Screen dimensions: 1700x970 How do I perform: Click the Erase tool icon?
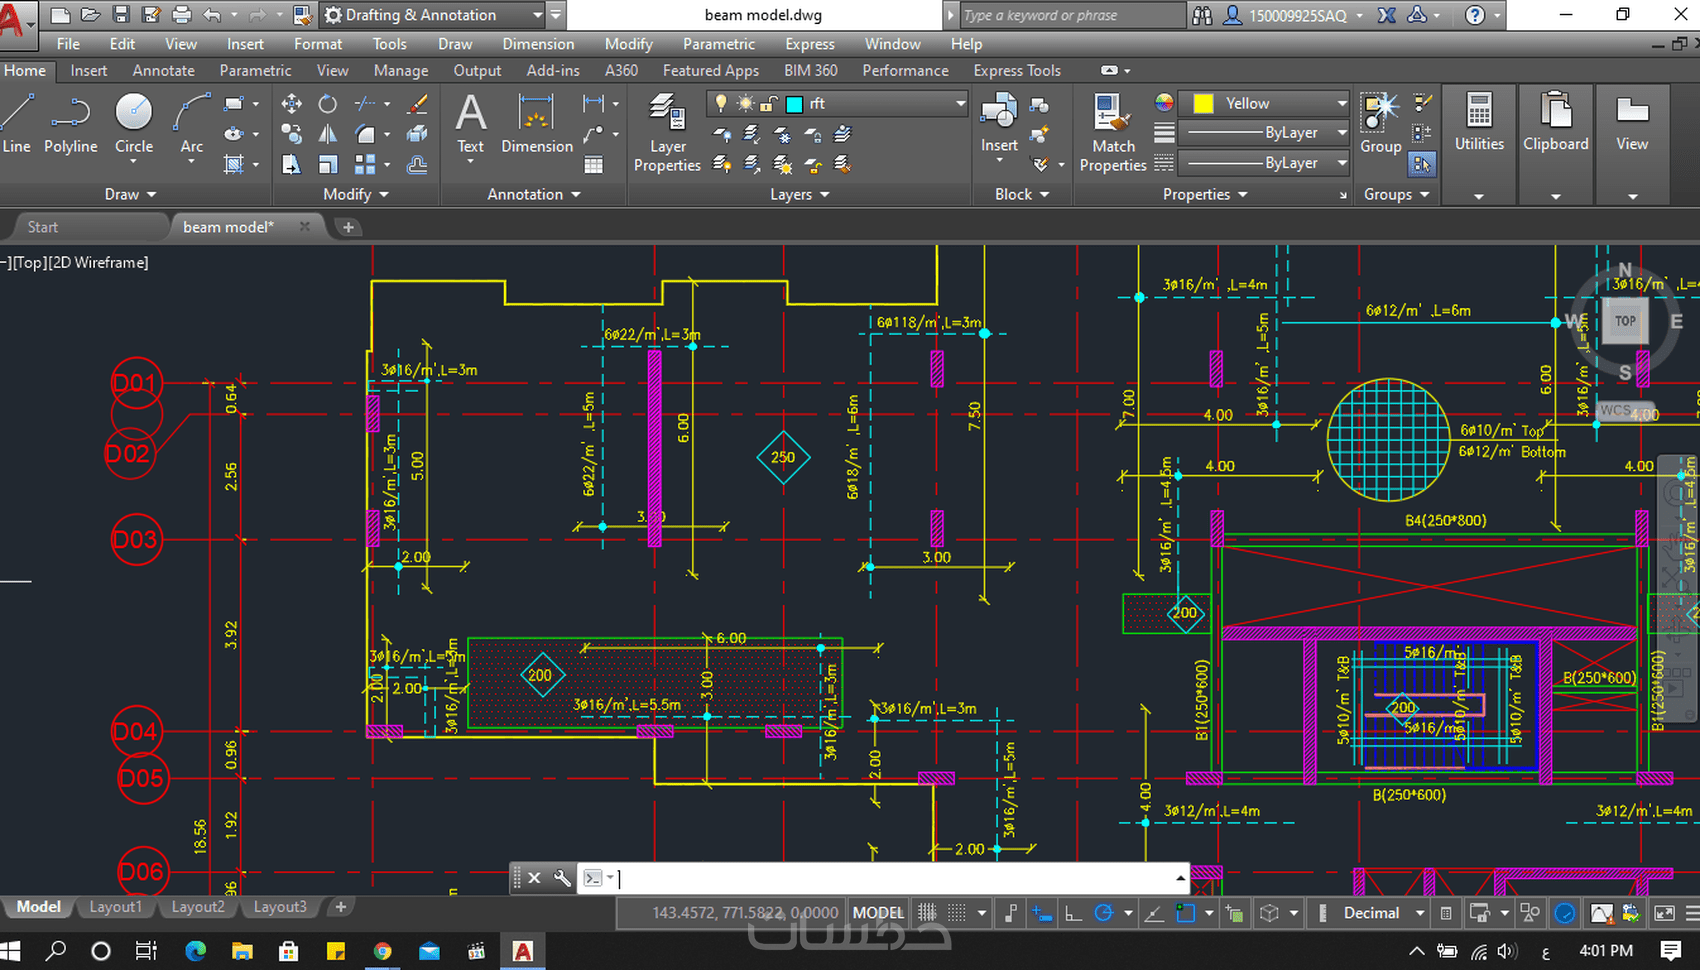[418, 104]
